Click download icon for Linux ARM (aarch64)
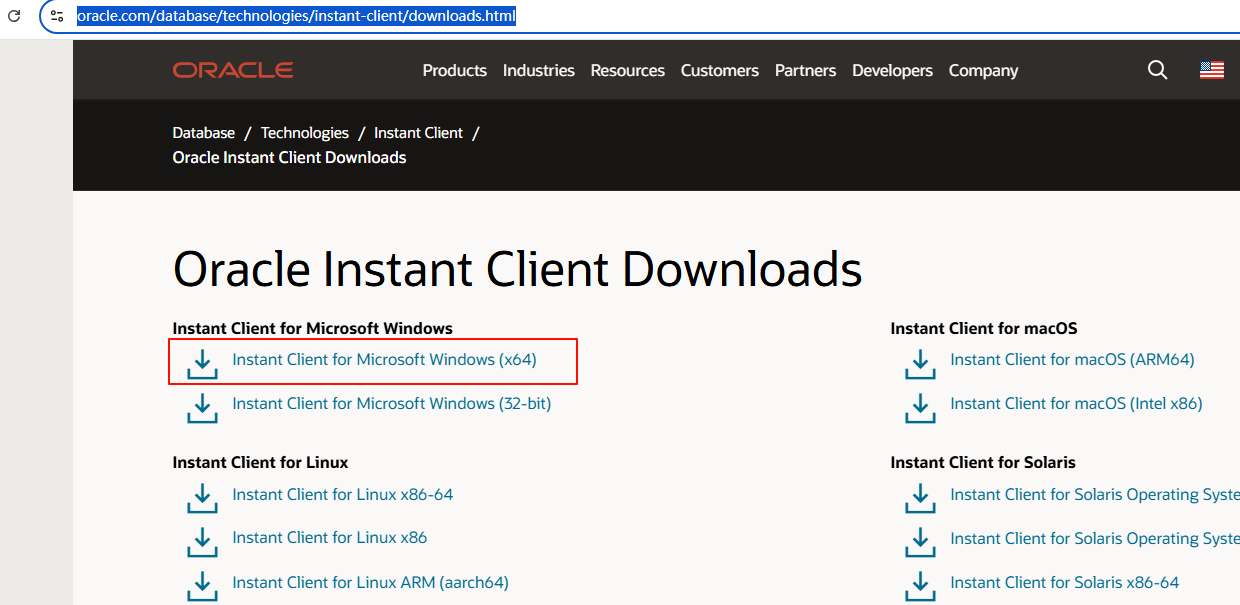The image size is (1240, 605). pyautogui.click(x=202, y=586)
